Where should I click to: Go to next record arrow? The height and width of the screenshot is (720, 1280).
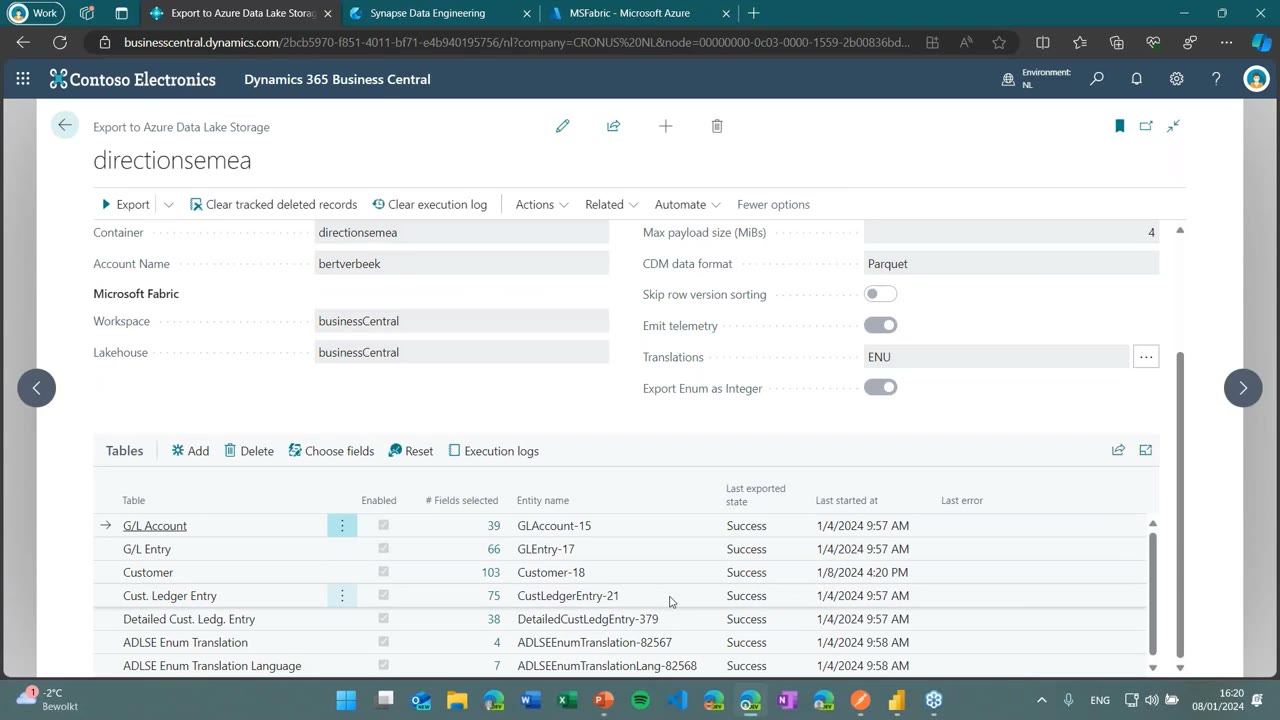pyautogui.click(x=1243, y=388)
